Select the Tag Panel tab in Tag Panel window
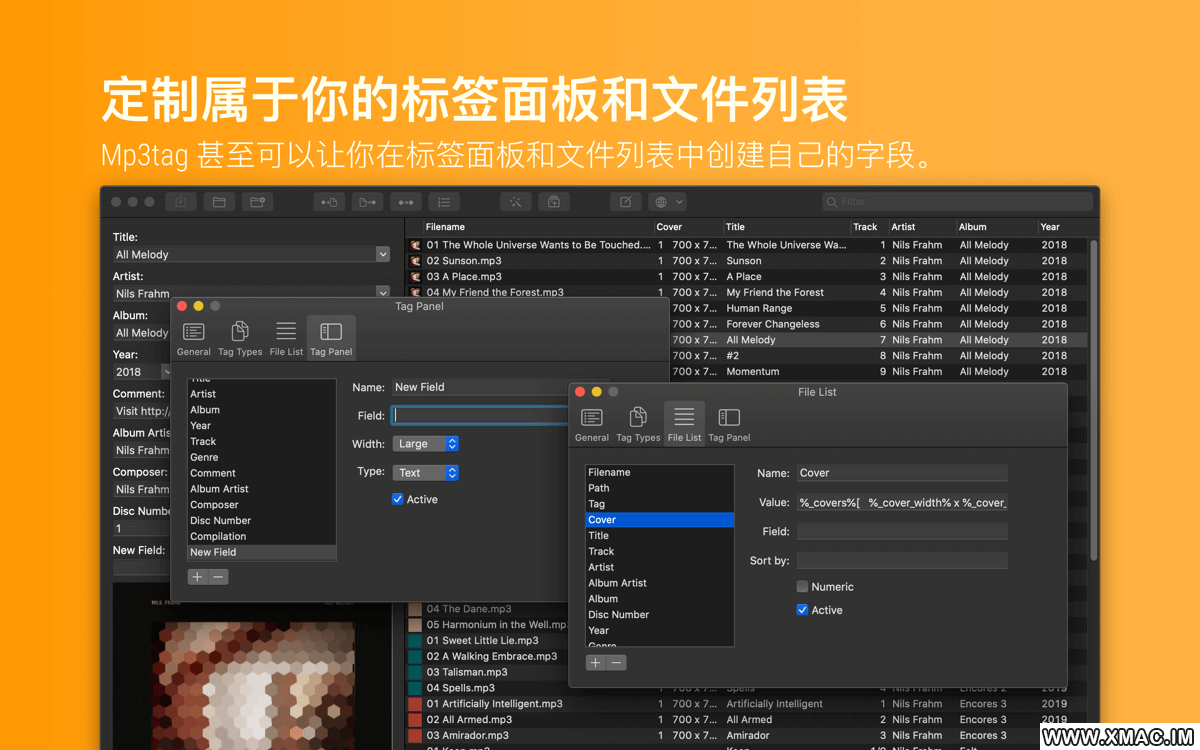This screenshot has width=1200, height=750. pos(331,339)
